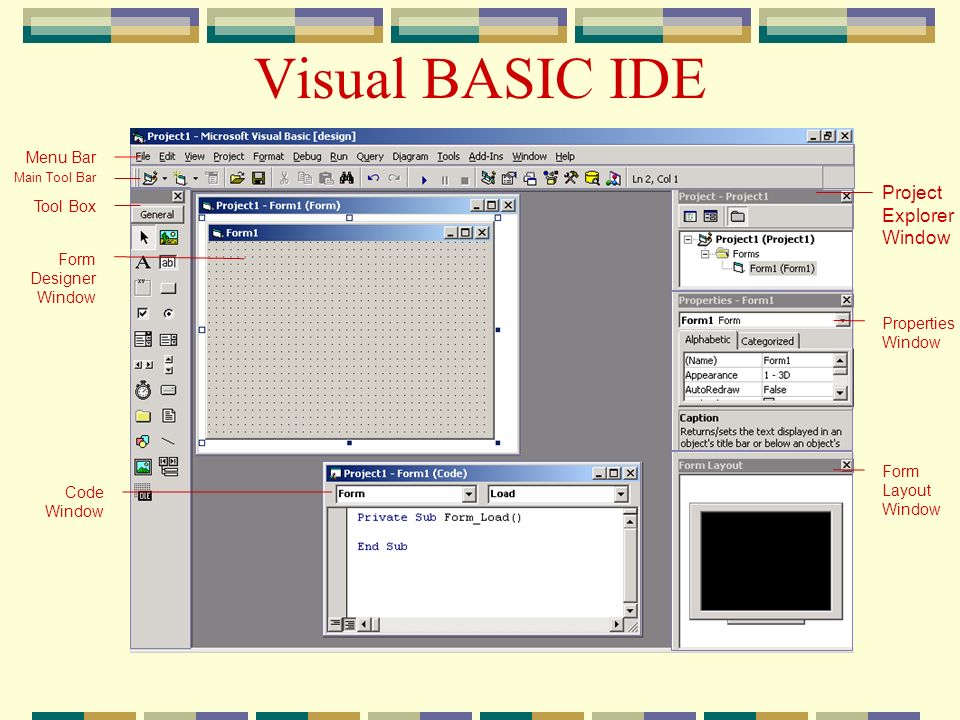
Task: Select the CommandButton control in Toolbox
Action: 168,288
